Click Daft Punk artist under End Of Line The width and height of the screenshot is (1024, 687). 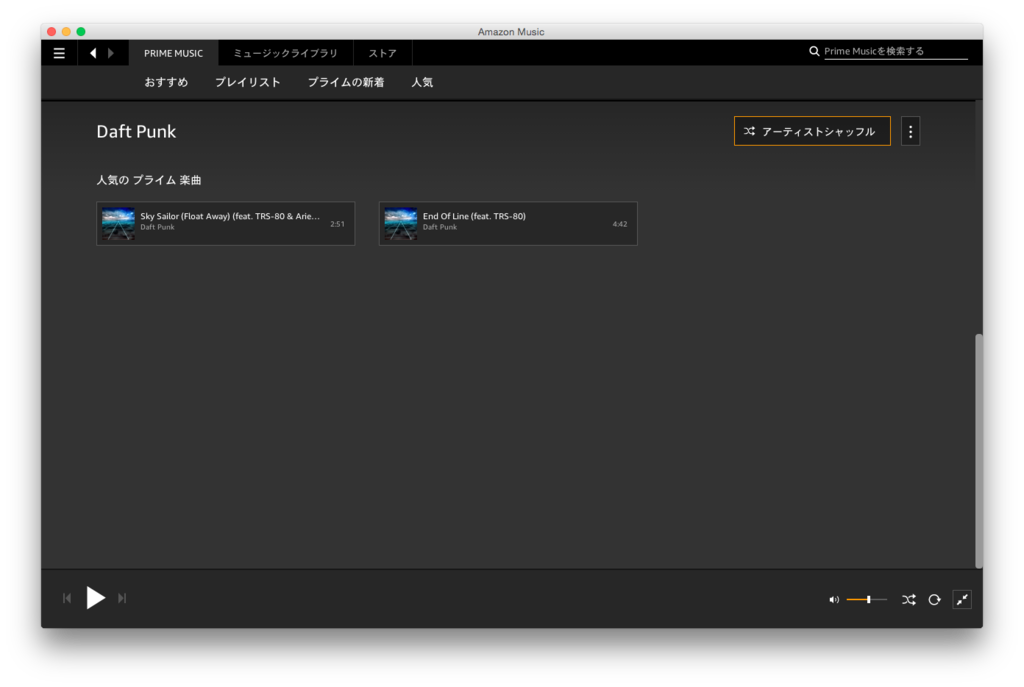coord(440,227)
